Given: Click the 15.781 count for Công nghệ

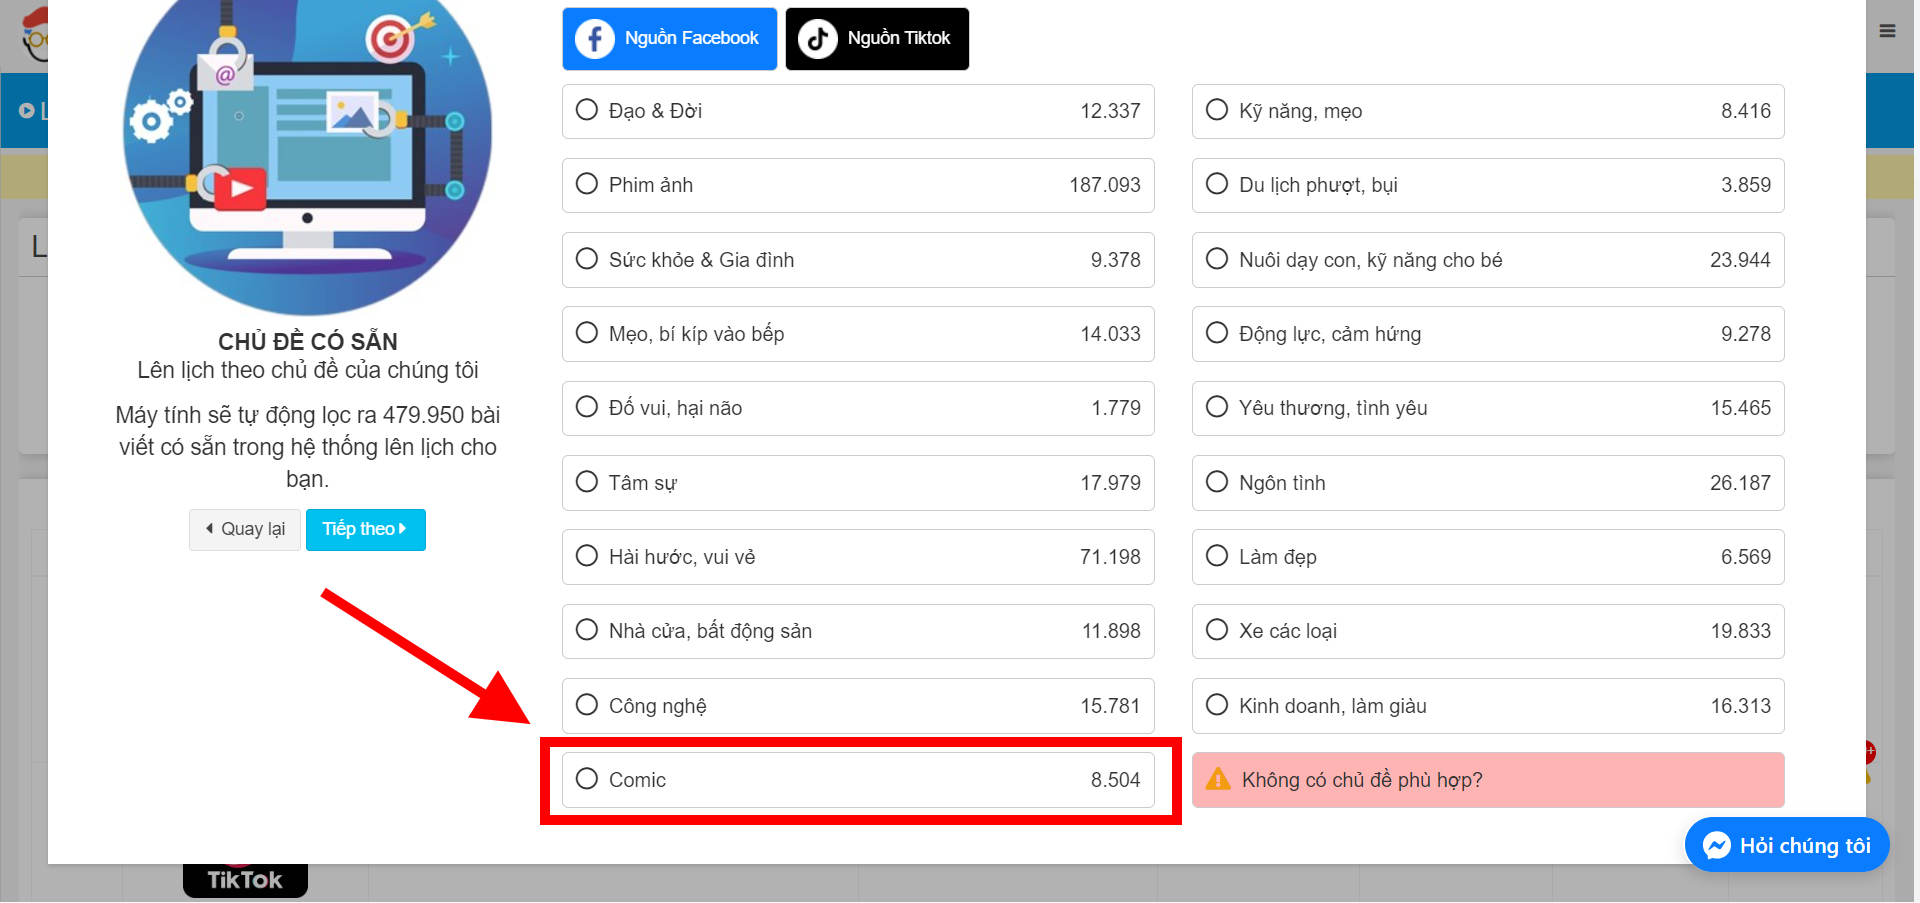Looking at the screenshot, I should click(1110, 706).
